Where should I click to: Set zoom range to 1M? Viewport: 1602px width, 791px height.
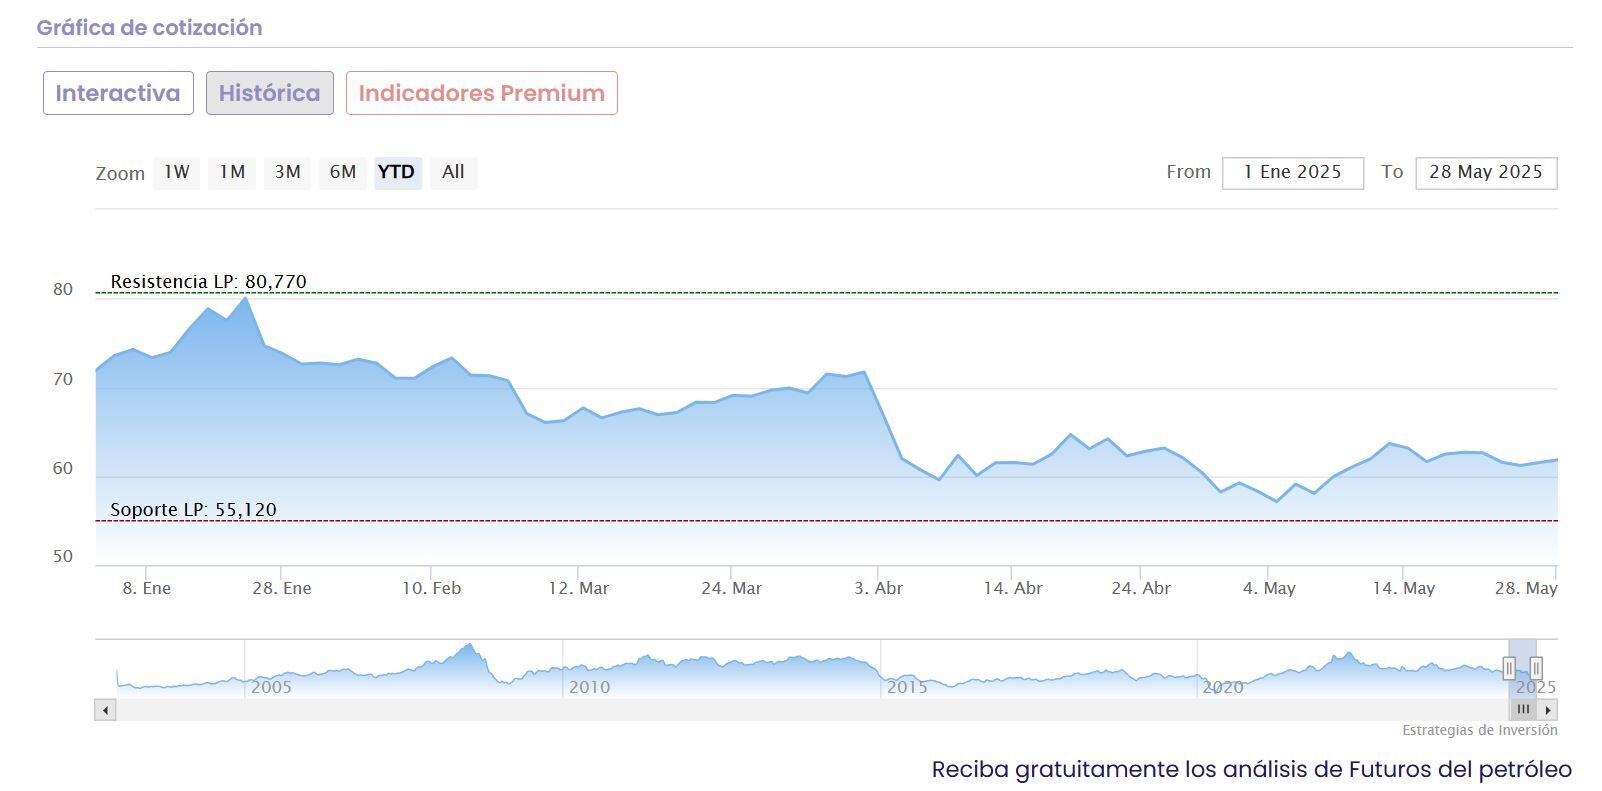232,172
